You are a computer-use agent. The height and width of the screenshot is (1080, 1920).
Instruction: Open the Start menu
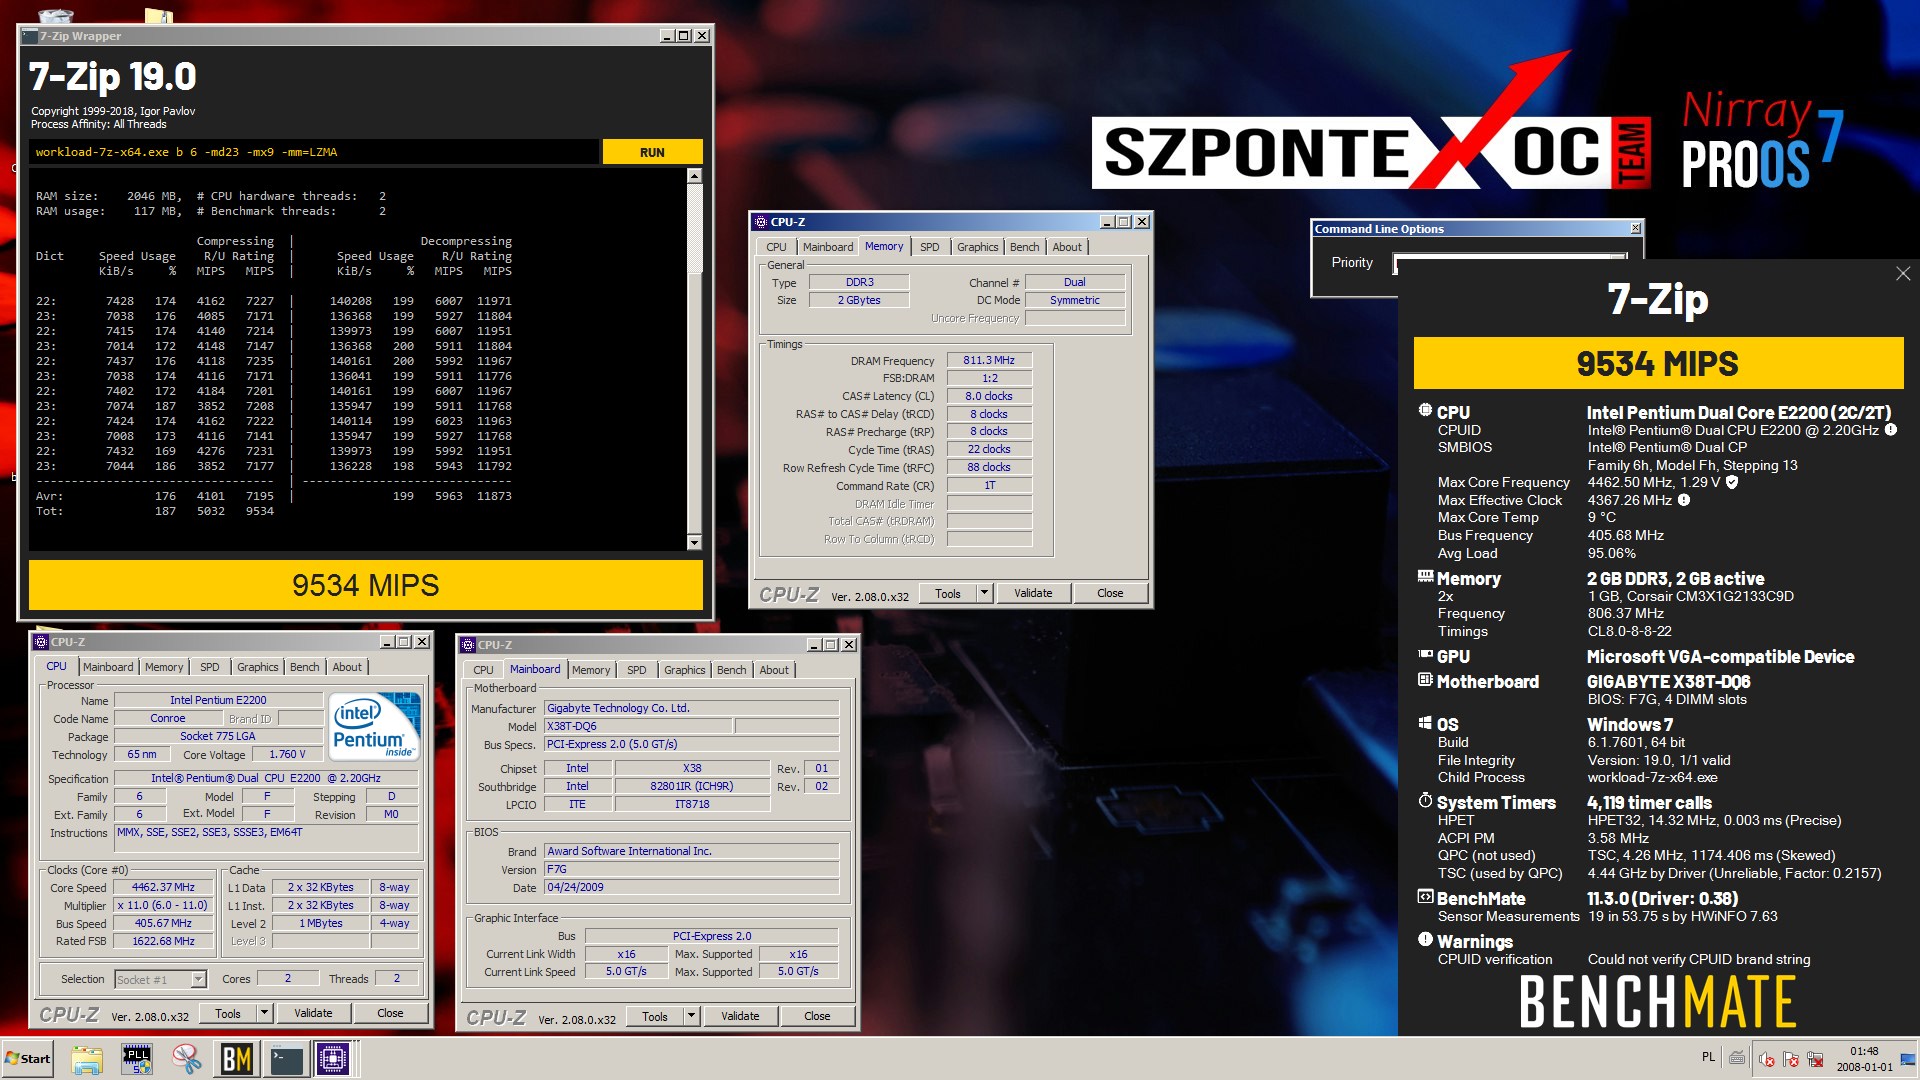coord(27,1059)
